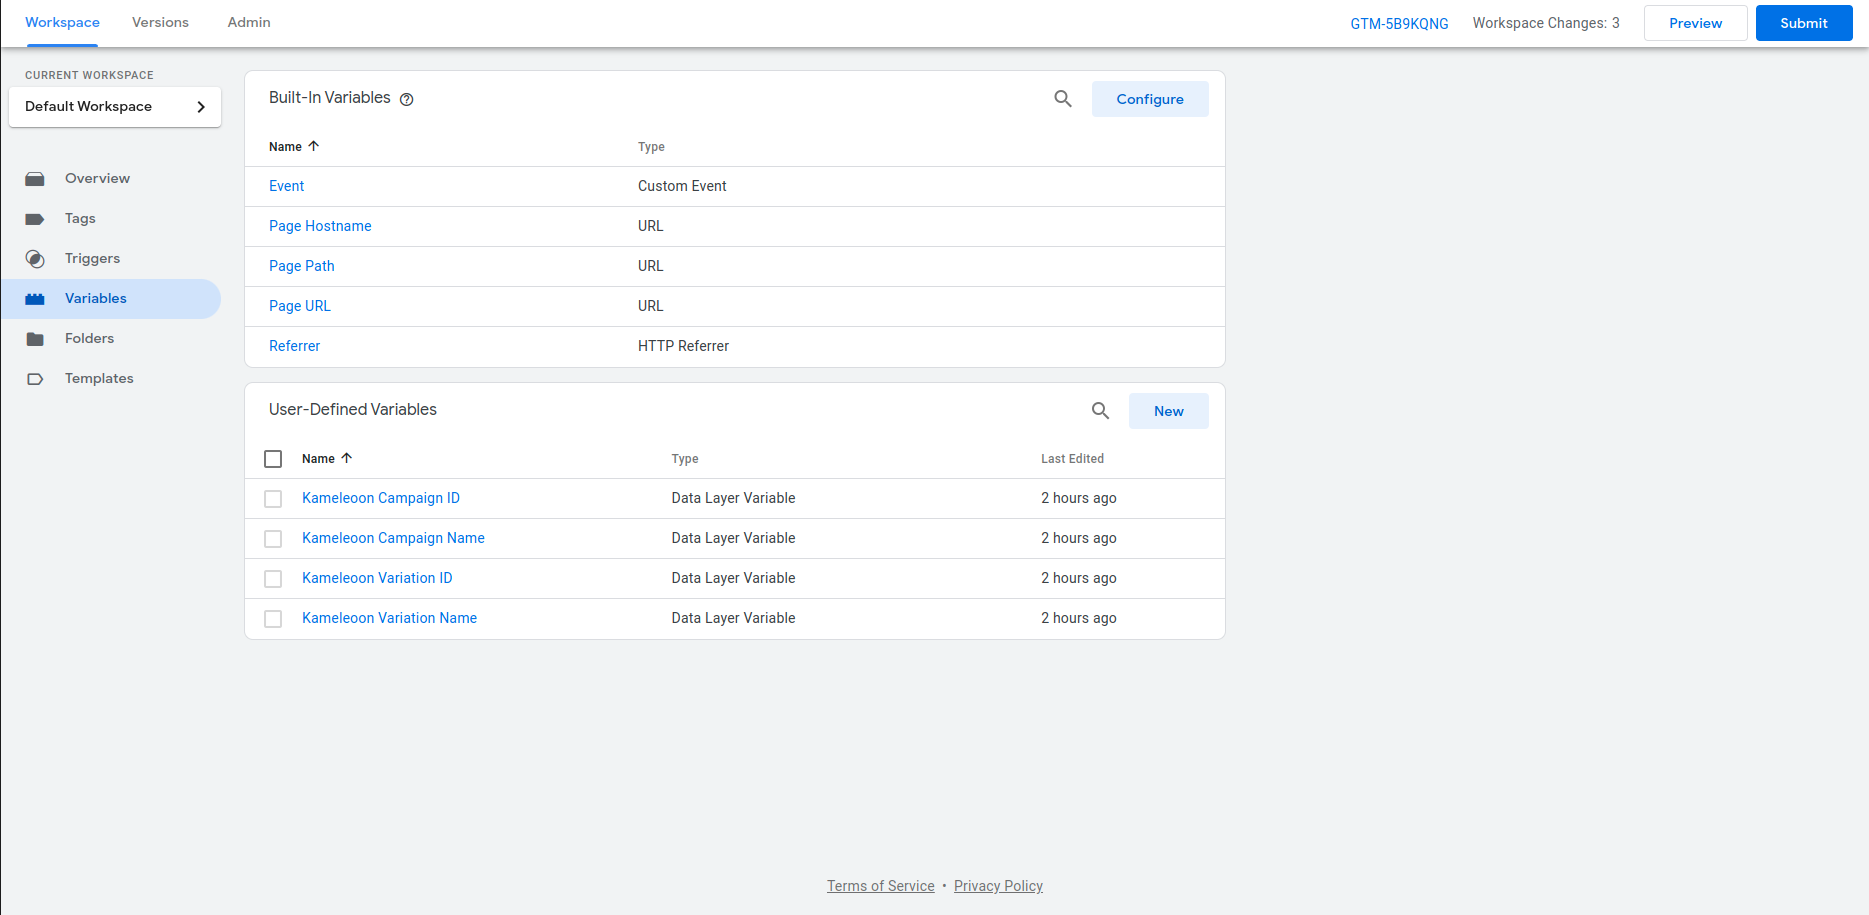The image size is (1869, 915).
Task: Check the Kameleoon Variation ID row checkbox
Action: (x=273, y=579)
